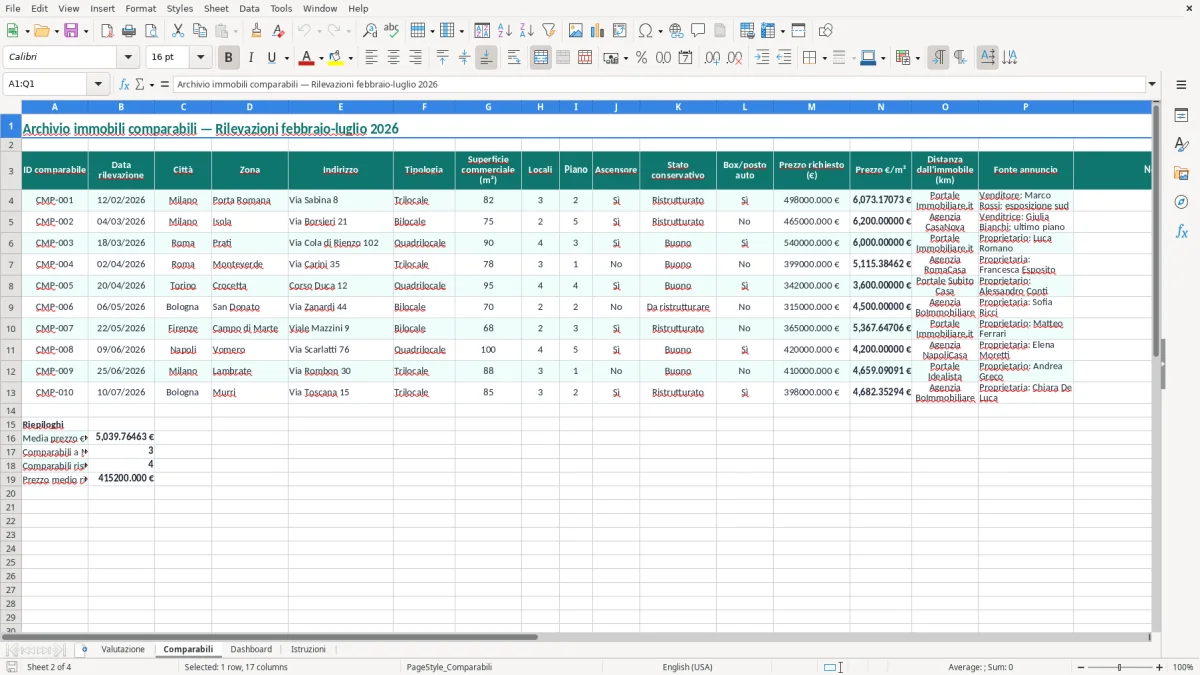The width and height of the screenshot is (1200, 675).
Task: Toggle Right-To-Left text direction button
Action: [x=960, y=58]
